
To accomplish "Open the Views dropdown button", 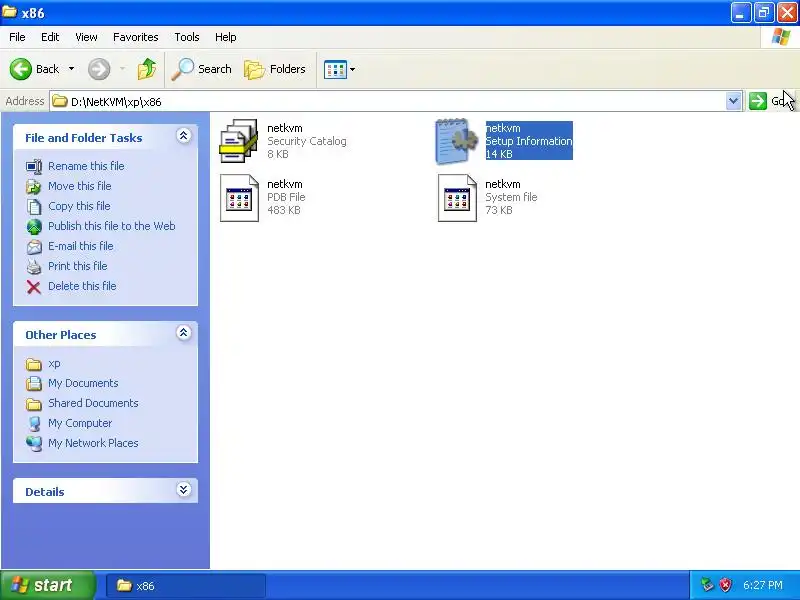I will coord(339,69).
